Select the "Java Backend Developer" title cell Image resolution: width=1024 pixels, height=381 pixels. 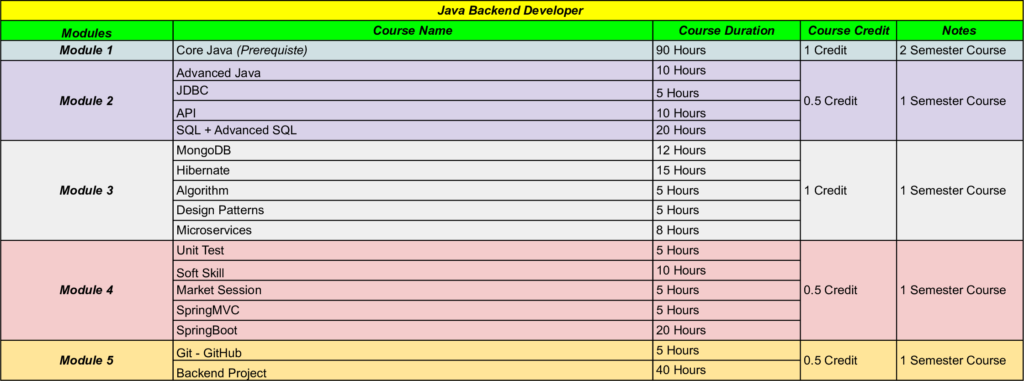[x=511, y=10]
